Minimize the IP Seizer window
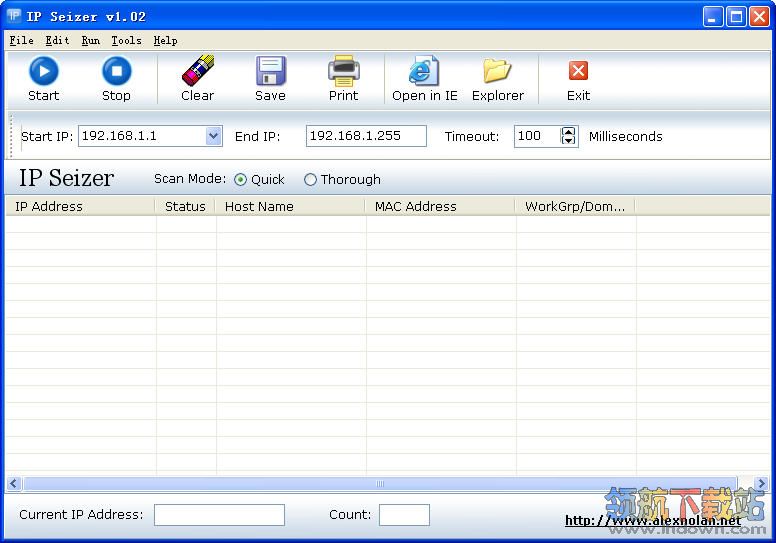This screenshot has width=776, height=543. coord(712,17)
